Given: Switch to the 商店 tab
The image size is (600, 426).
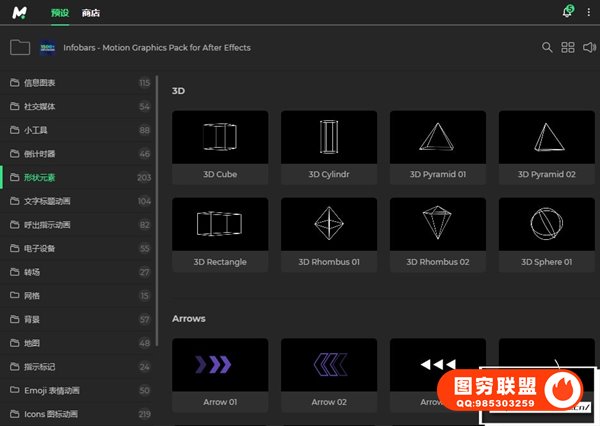Looking at the screenshot, I should tap(91, 13).
